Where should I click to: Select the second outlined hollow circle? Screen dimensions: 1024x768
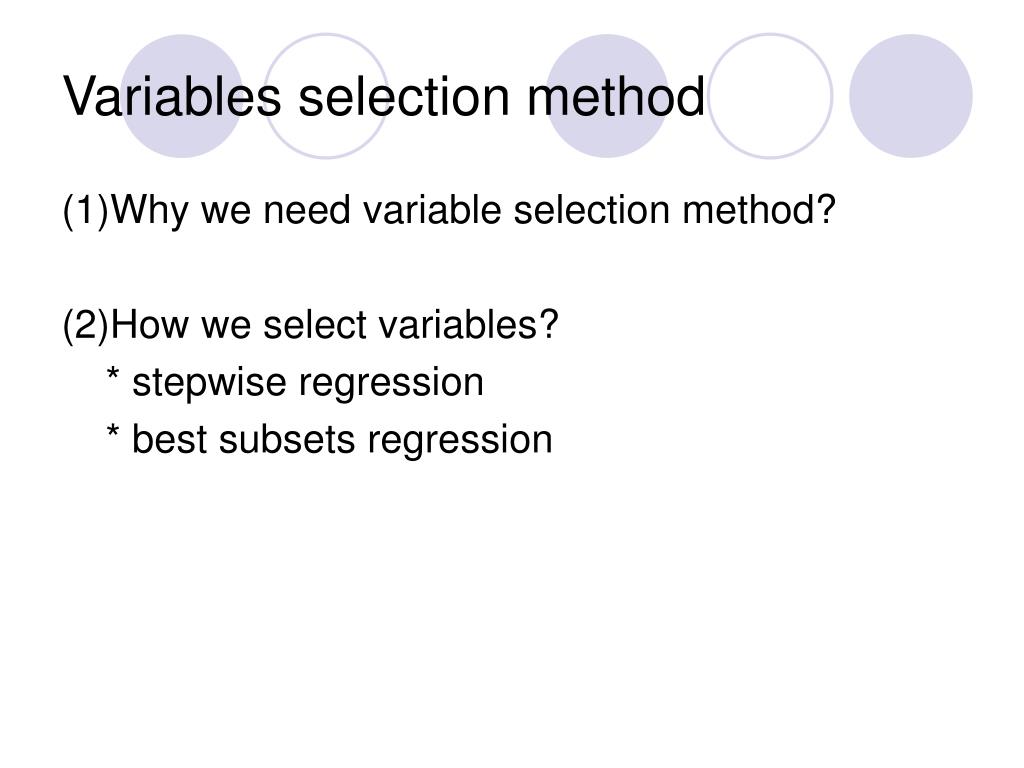pyautogui.click(x=326, y=96)
